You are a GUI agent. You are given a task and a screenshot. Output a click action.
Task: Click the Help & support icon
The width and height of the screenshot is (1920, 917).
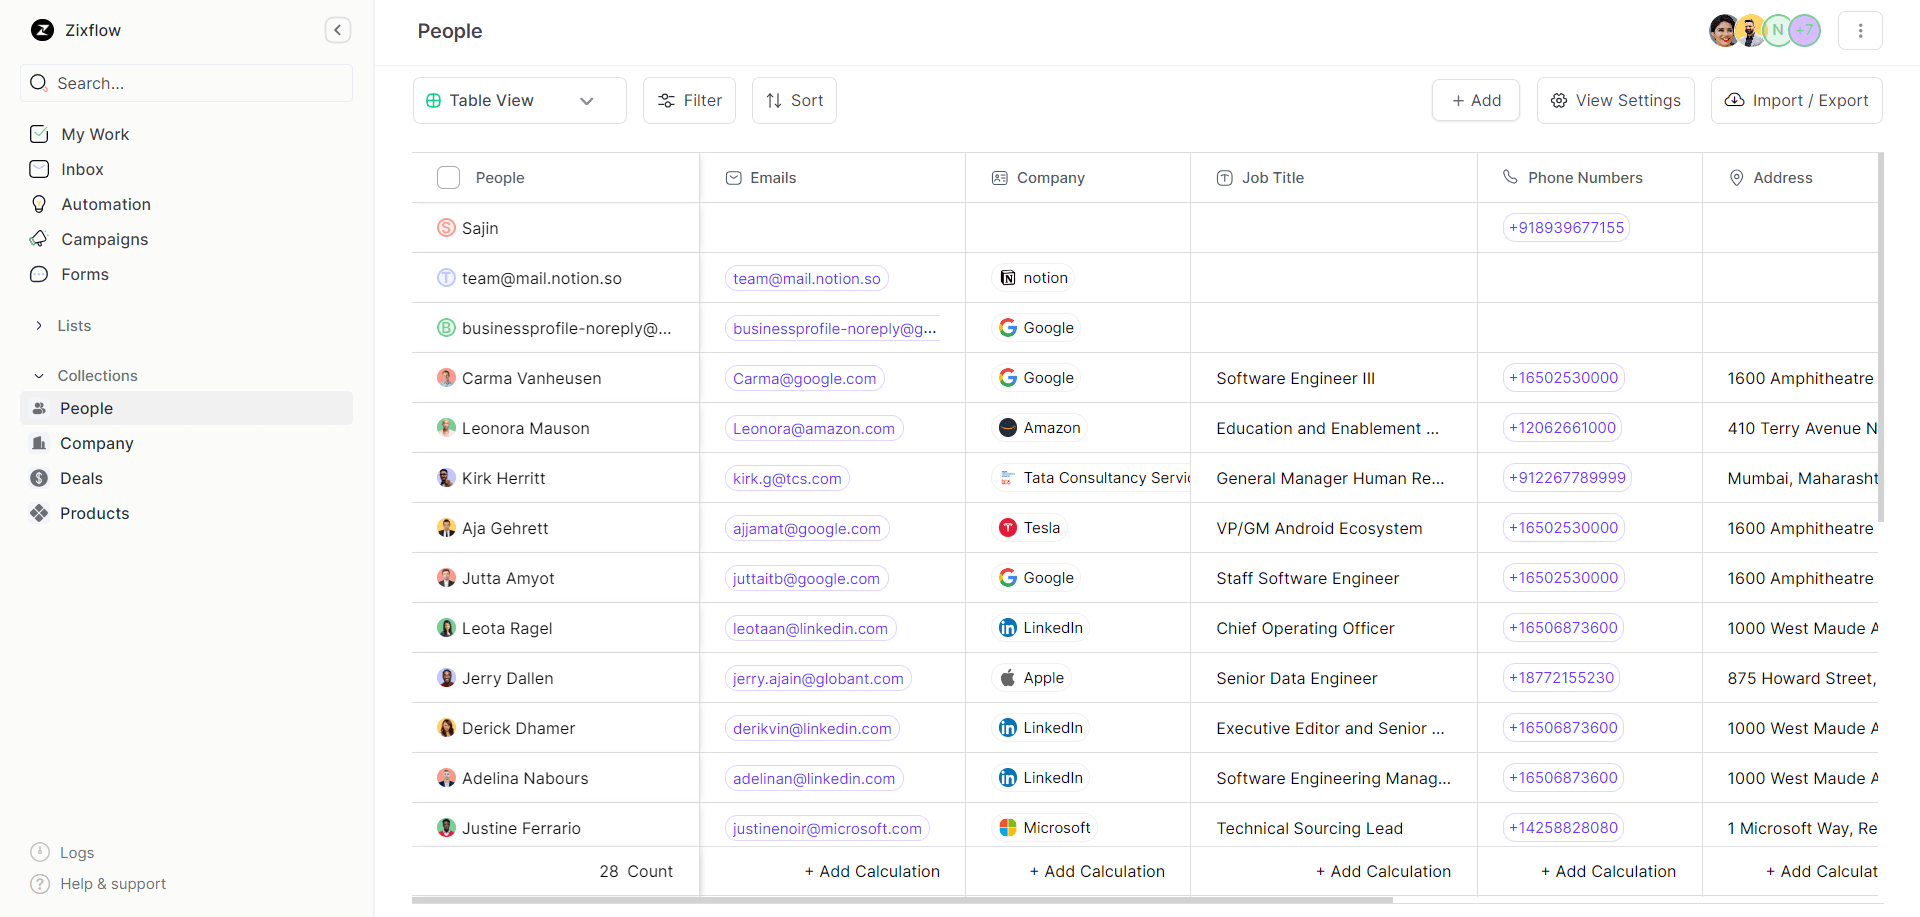pyautogui.click(x=39, y=884)
